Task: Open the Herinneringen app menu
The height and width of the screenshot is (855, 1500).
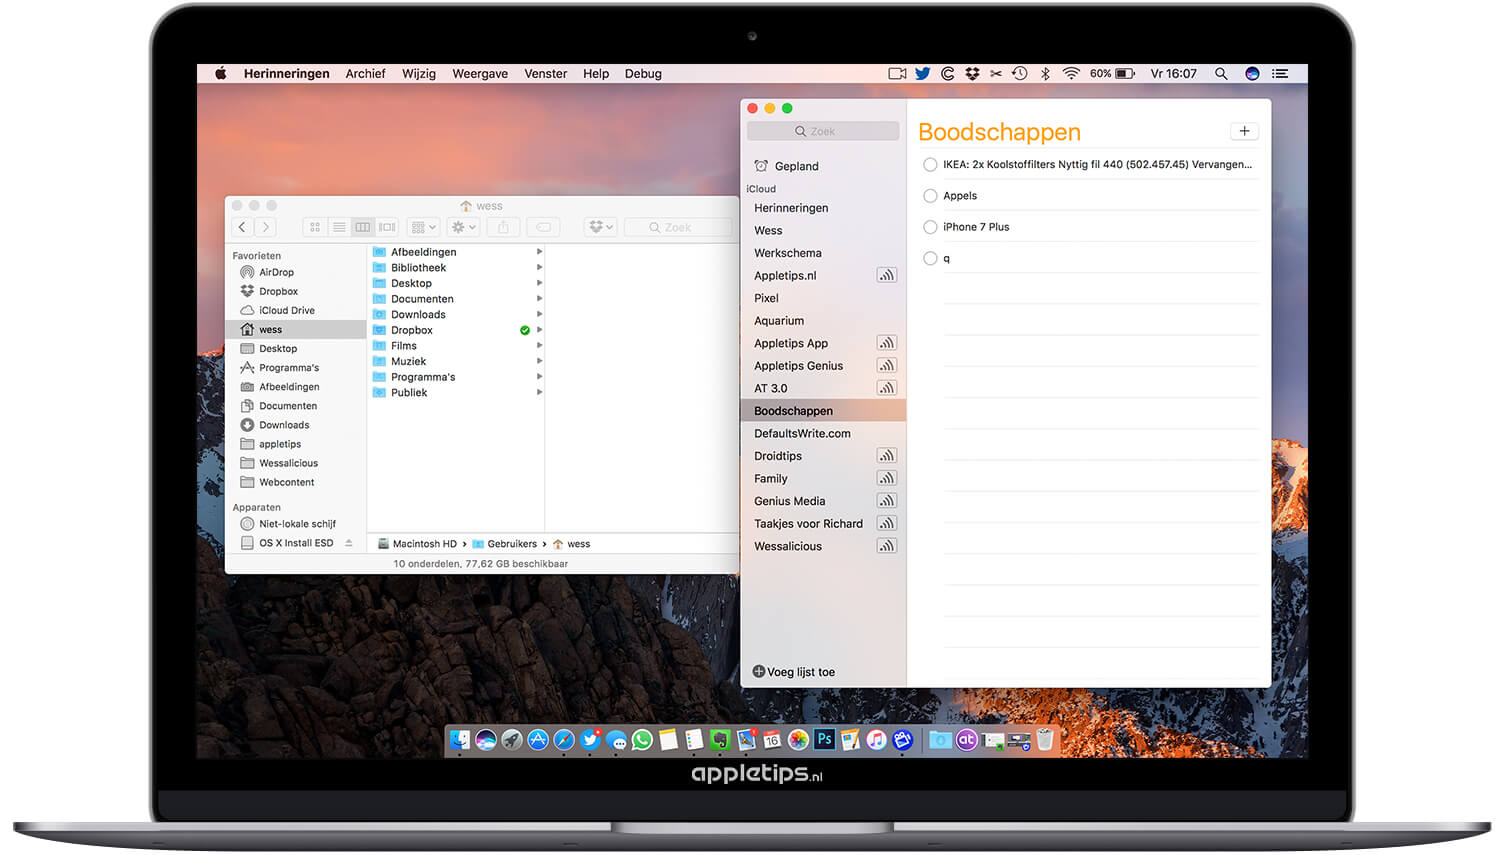Action: coord(286,74)
